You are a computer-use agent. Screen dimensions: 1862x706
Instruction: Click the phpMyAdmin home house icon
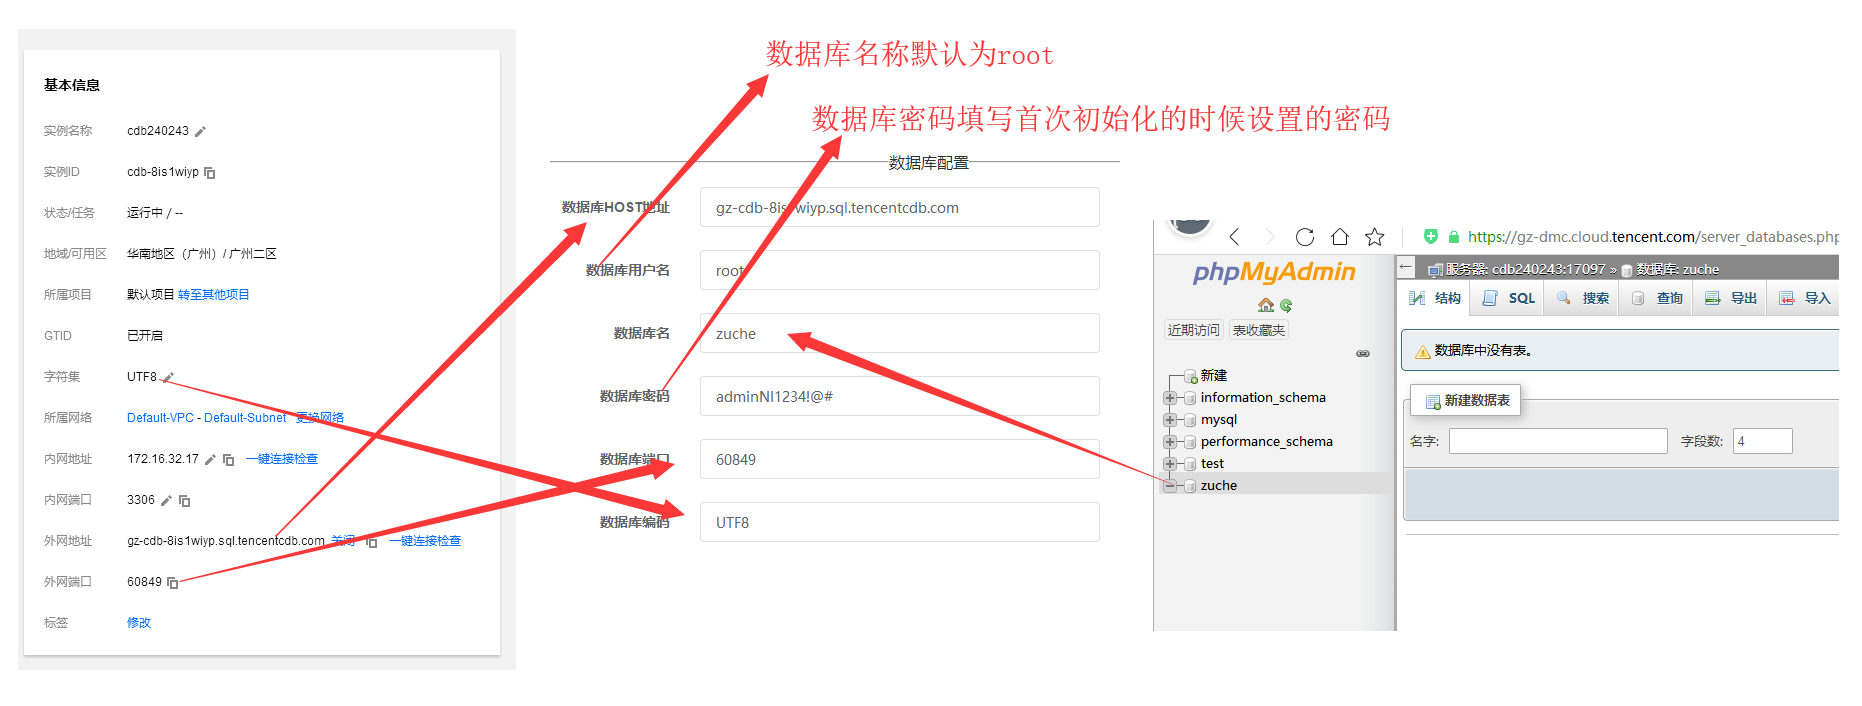[1266, 305]
